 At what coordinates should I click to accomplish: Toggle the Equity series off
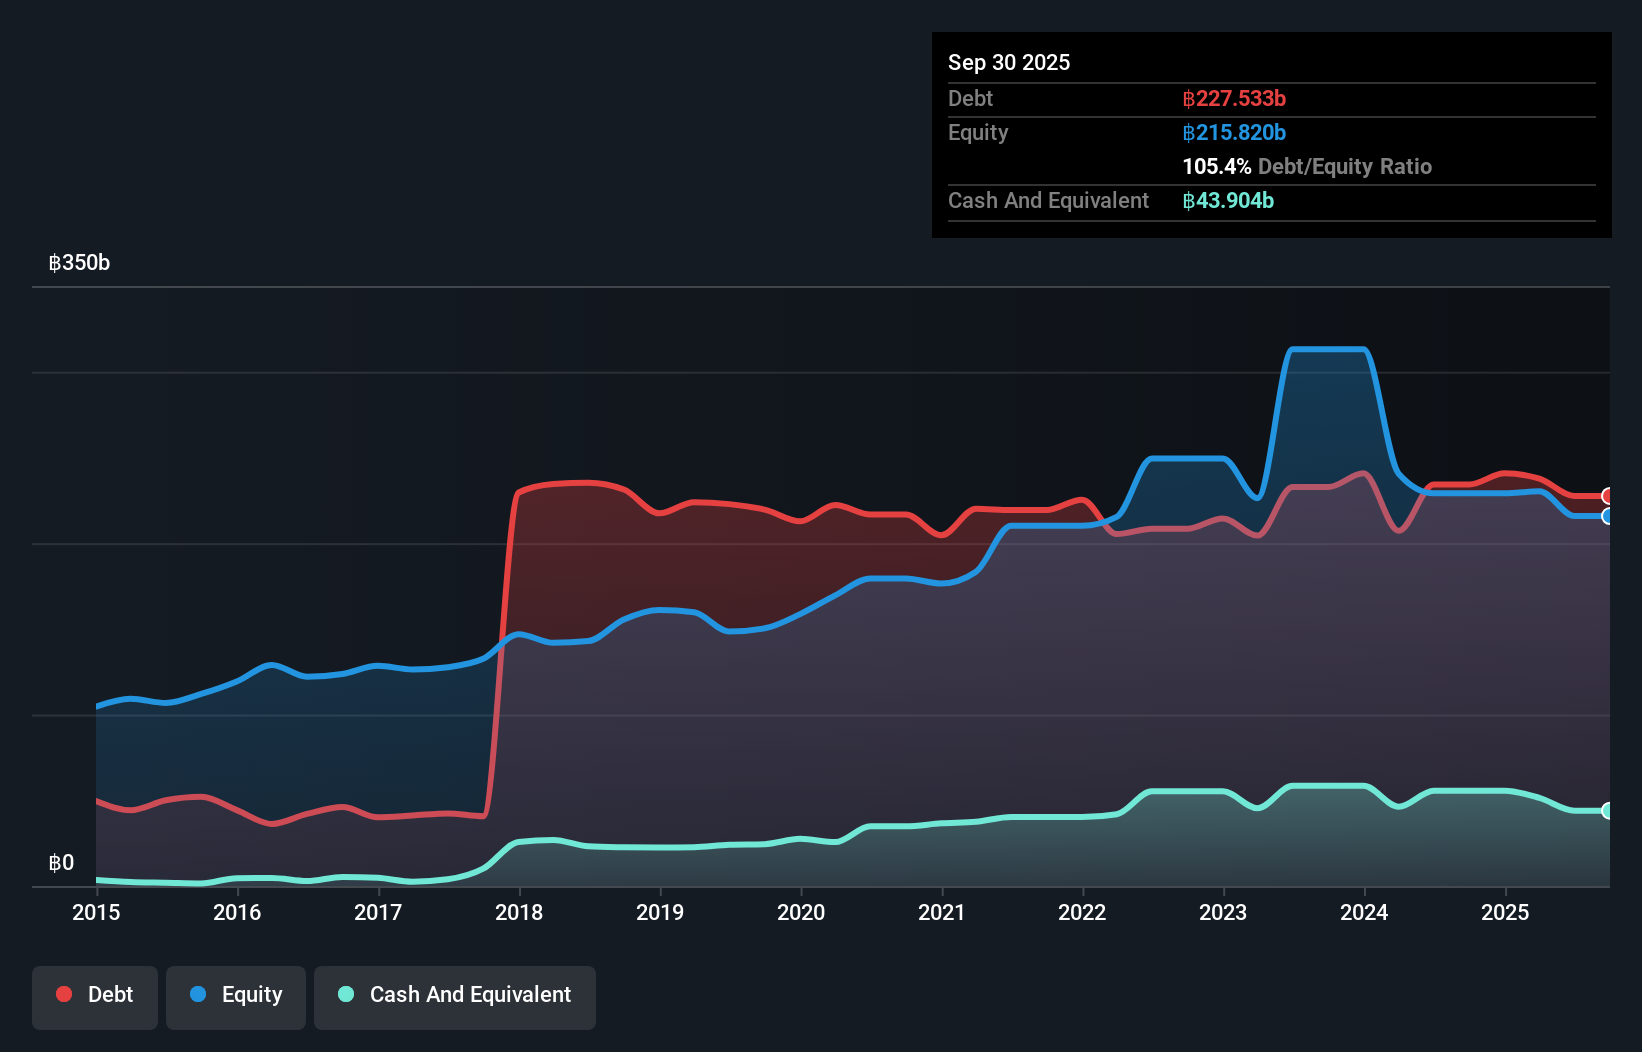coord(235,995)
